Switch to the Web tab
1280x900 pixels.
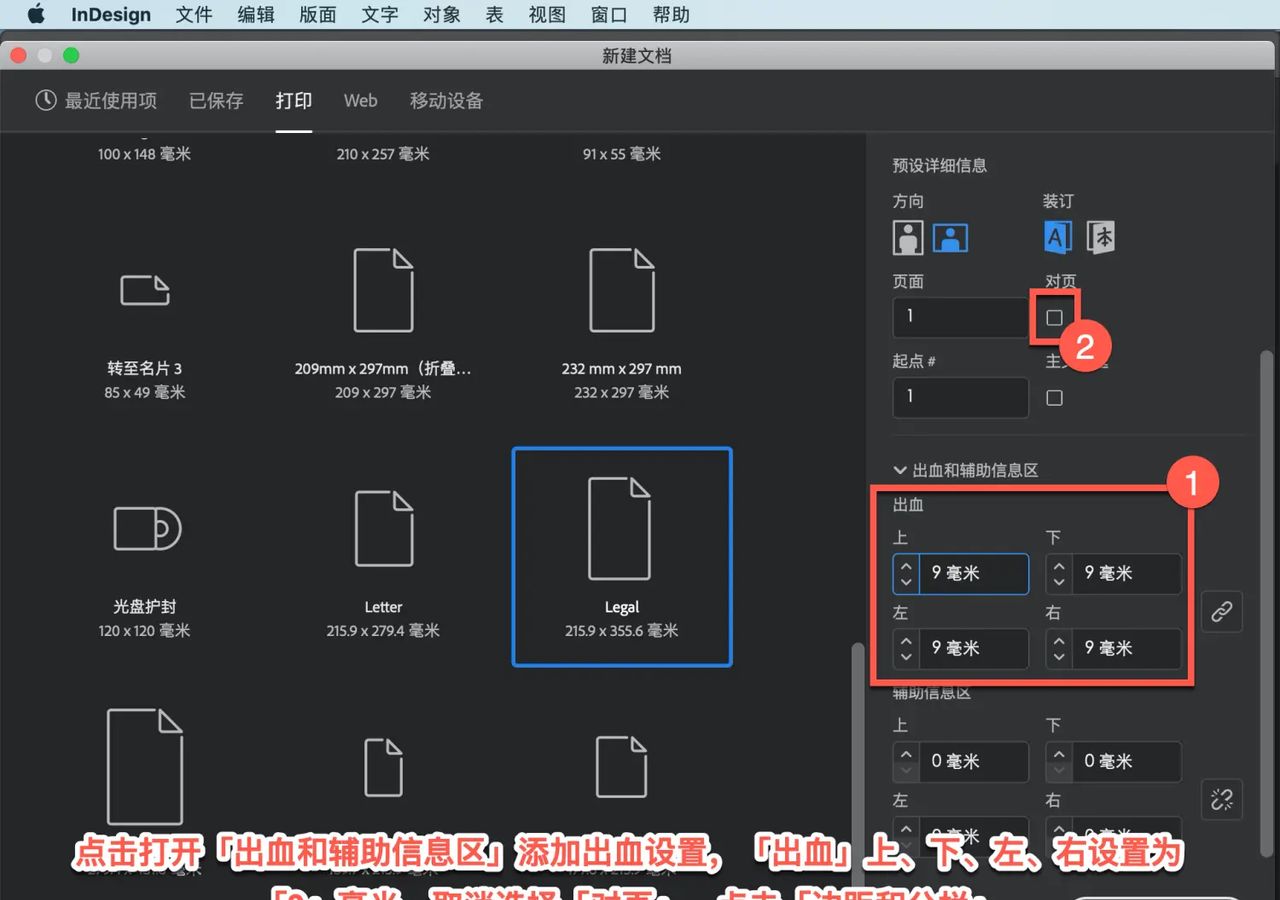(360, 100)
